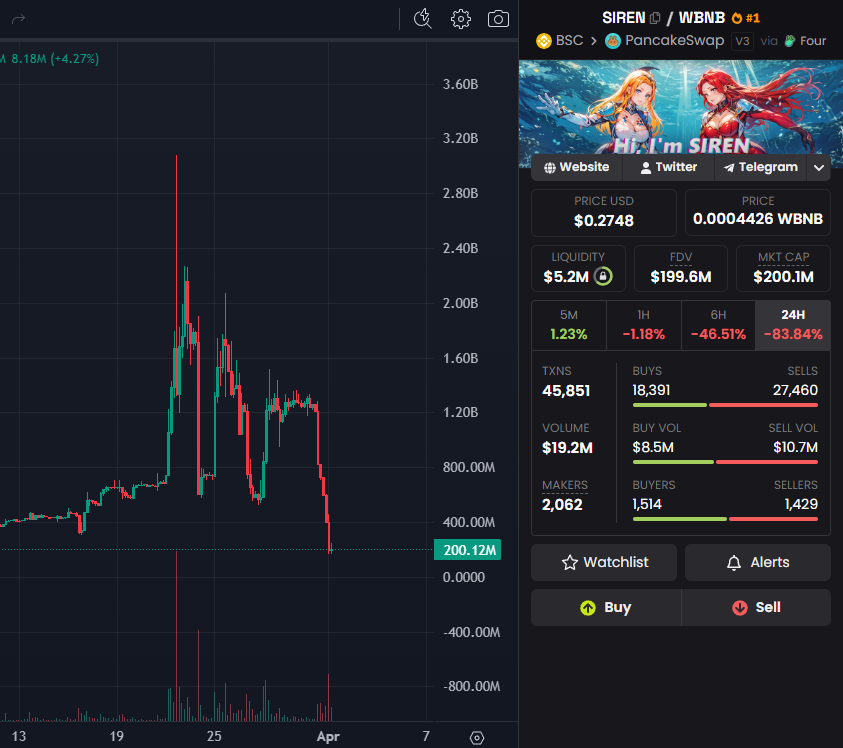Click the buys vs sells ratio bar
The width and height of the screenshot is (843, 748).
pos(725,405)
